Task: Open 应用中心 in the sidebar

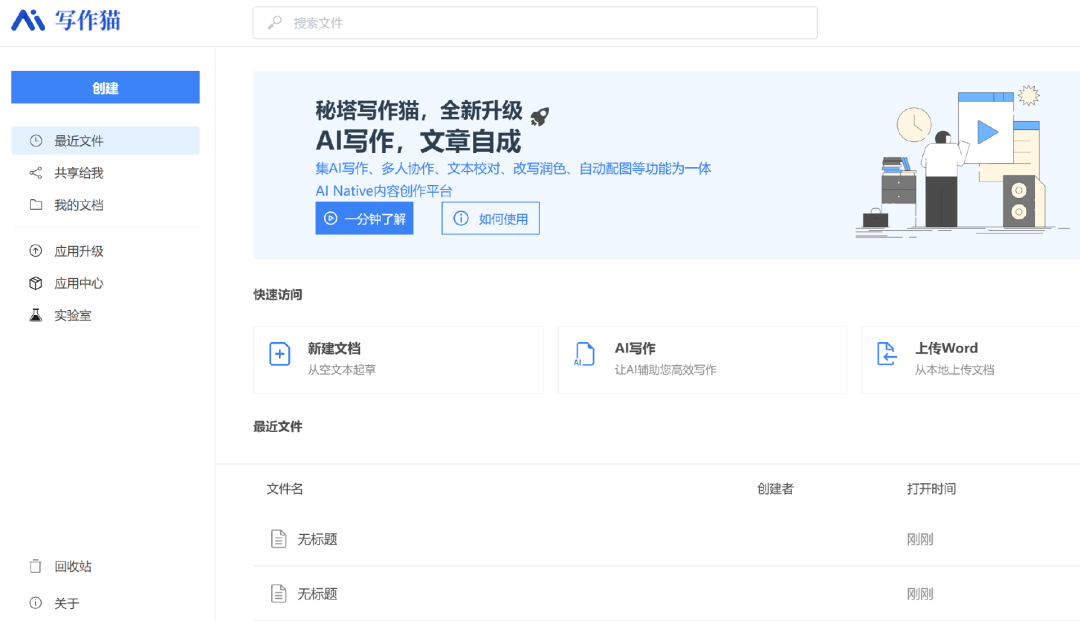Action: coord(105,283)
